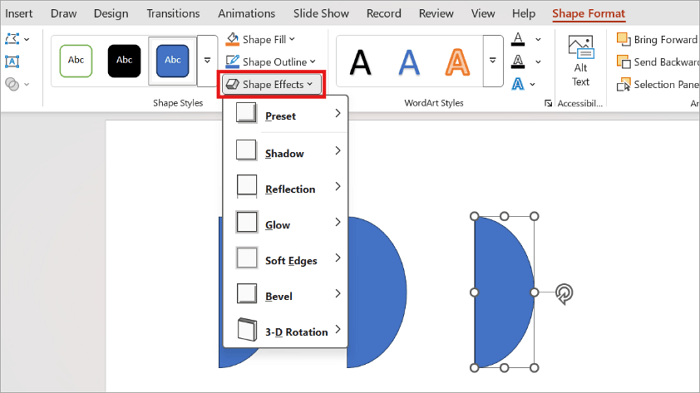Open the Glow effects submenu
Image resolution: width=700 pixels, height=393 pixels.
tap(286, 222)
